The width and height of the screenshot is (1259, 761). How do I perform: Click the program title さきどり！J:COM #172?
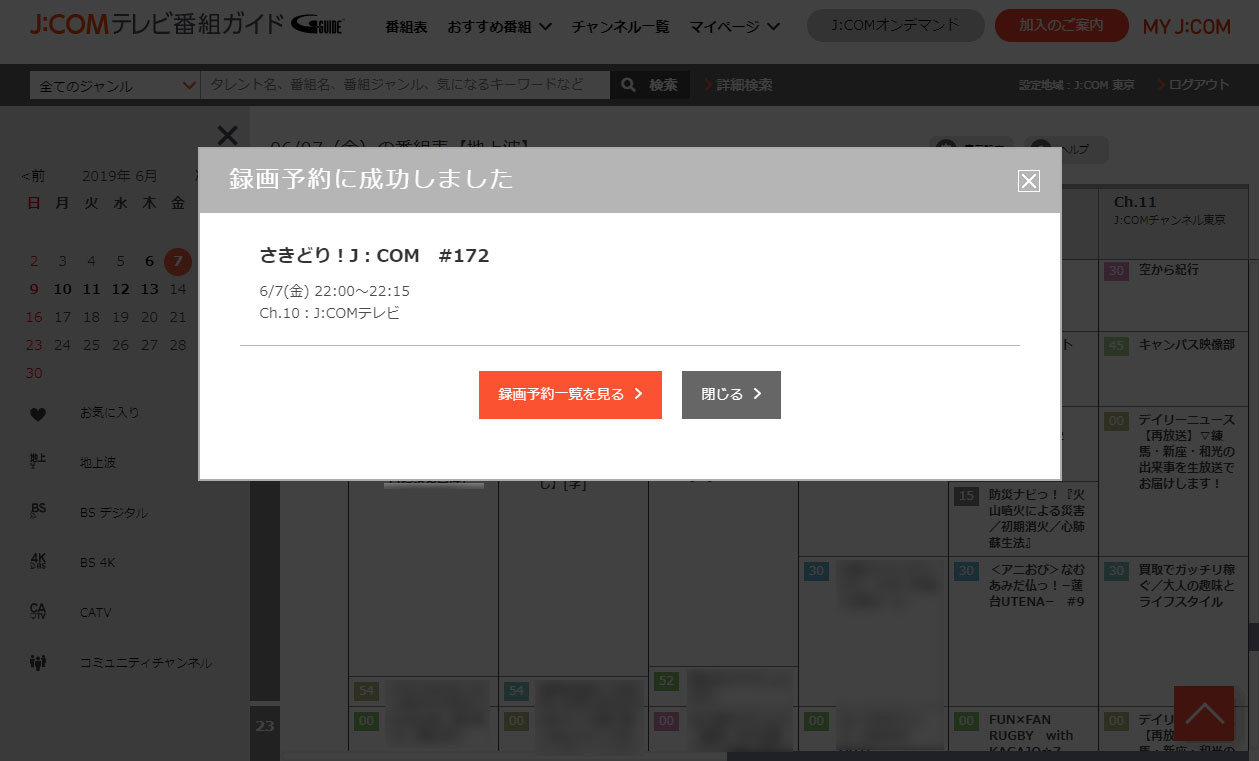point(374,255)
